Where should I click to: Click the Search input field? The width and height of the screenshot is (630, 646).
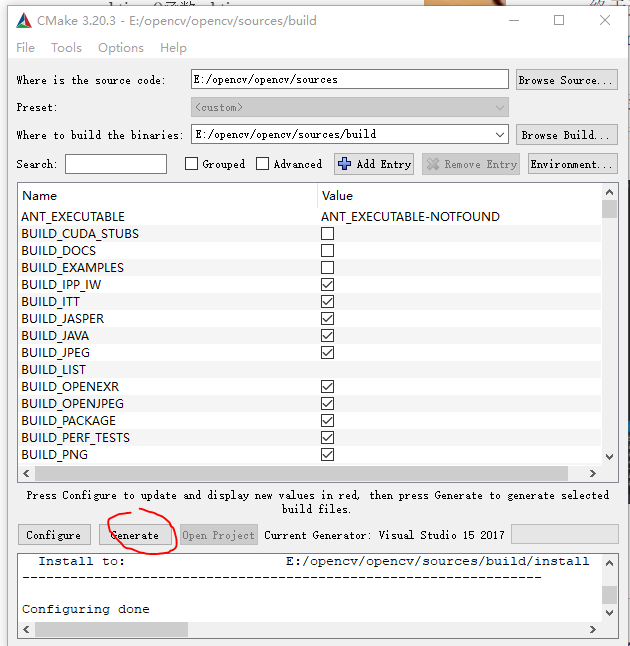[116, 164]
